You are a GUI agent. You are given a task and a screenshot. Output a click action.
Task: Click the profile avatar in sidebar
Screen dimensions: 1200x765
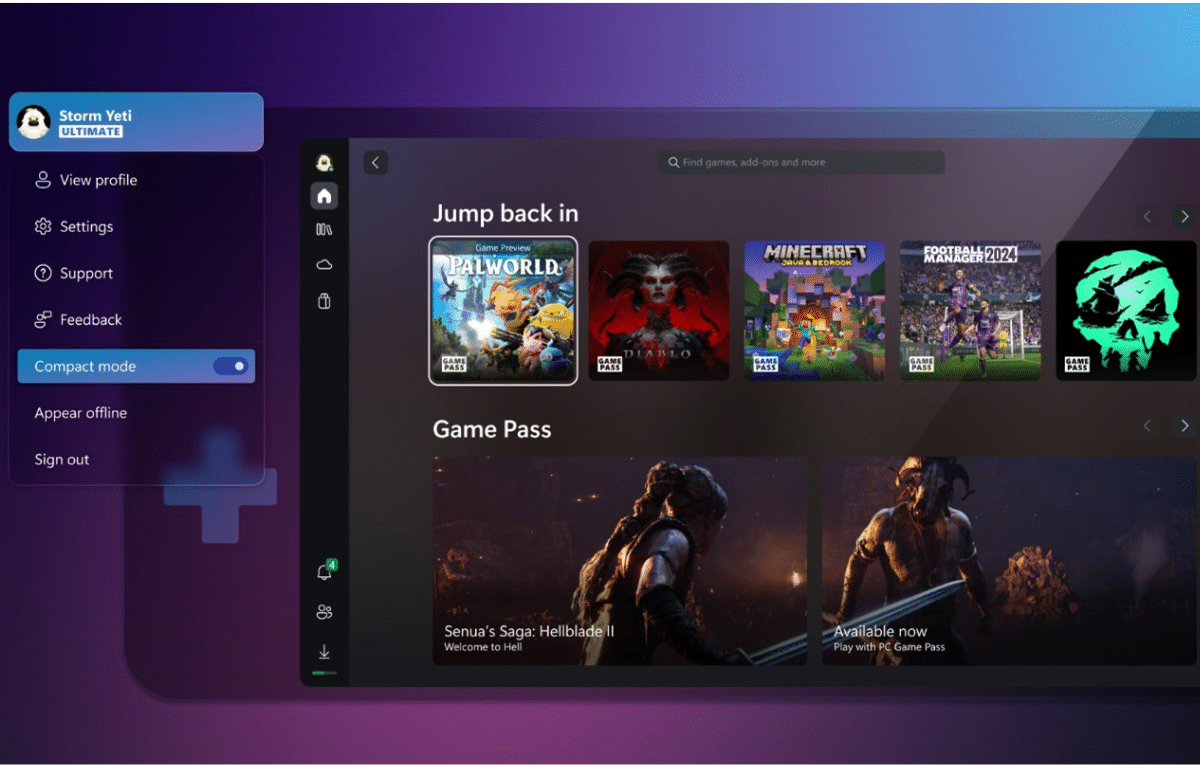324,162
